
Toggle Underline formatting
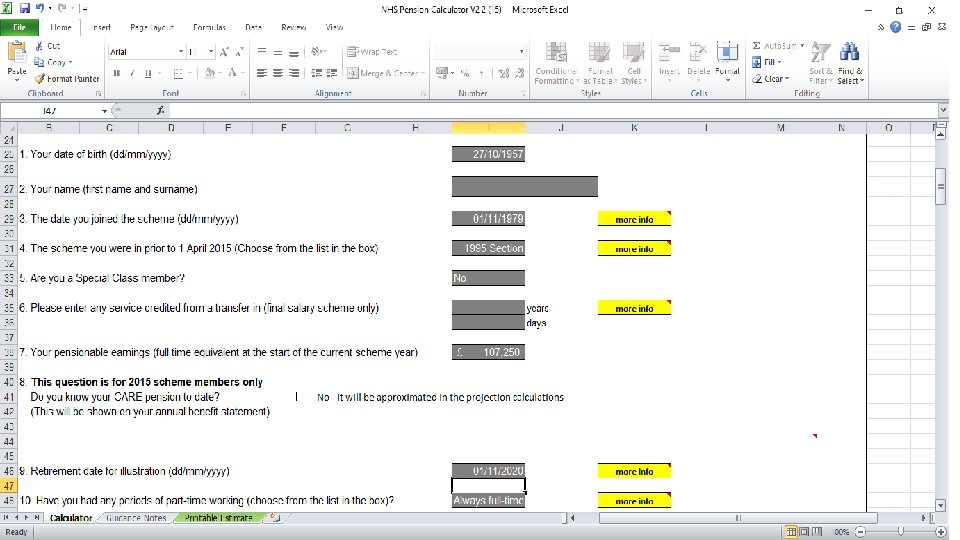pos(148,73)
